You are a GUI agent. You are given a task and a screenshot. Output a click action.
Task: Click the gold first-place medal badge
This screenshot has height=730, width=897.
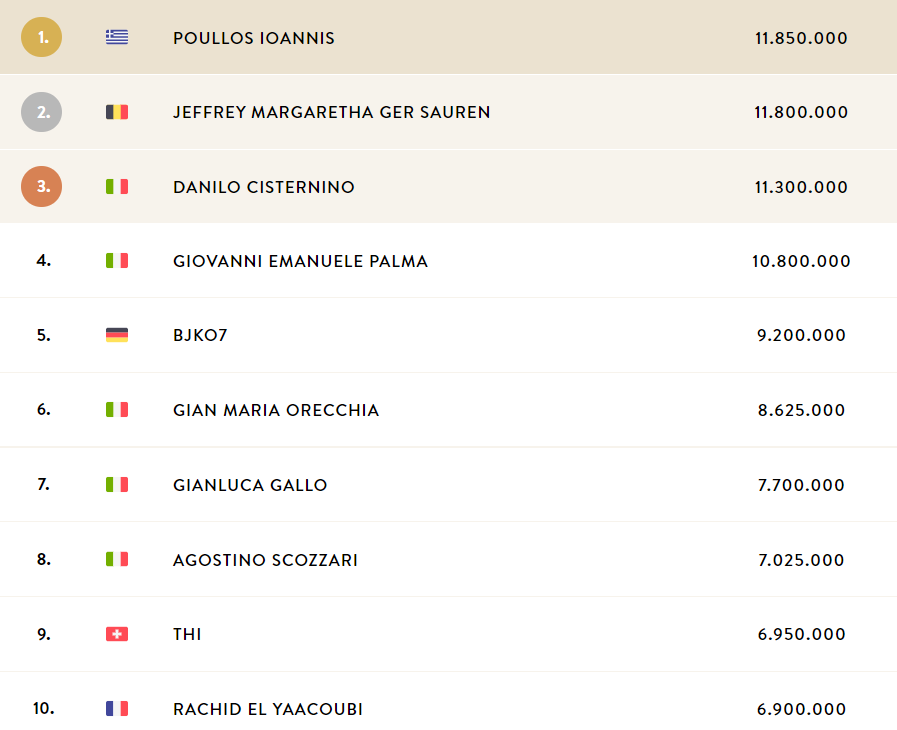41,37
